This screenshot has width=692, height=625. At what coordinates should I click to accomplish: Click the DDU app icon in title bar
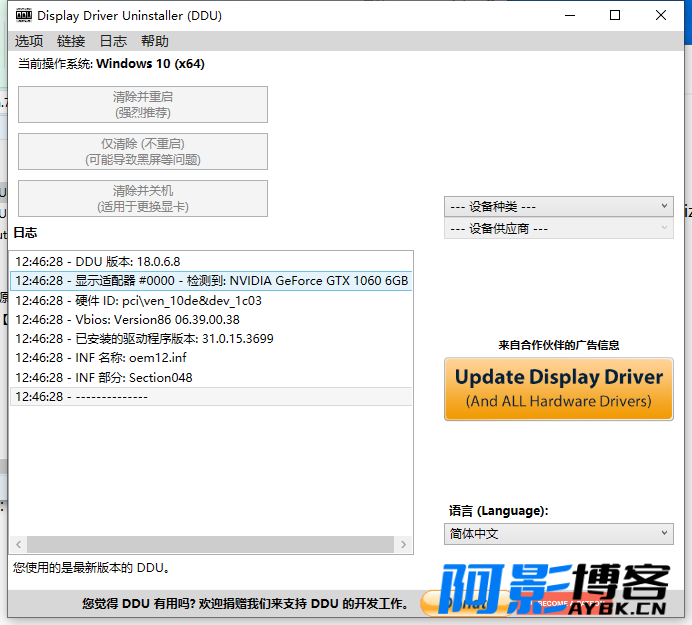tap(24, 15)
